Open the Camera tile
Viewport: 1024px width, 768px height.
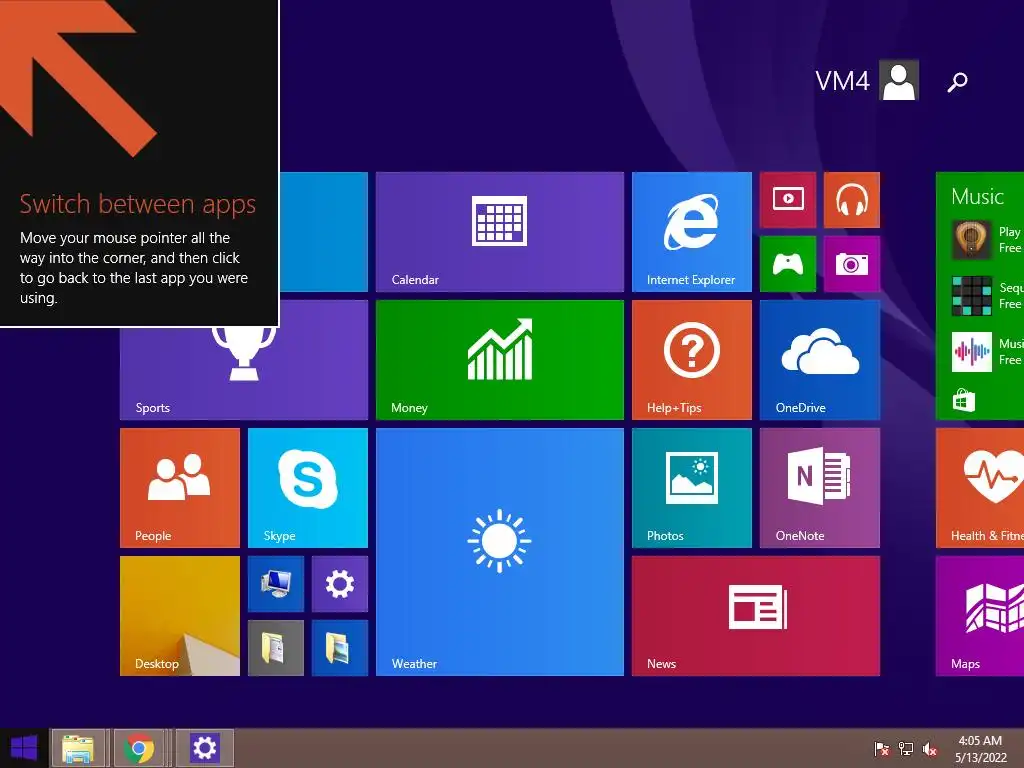[852, 264]
